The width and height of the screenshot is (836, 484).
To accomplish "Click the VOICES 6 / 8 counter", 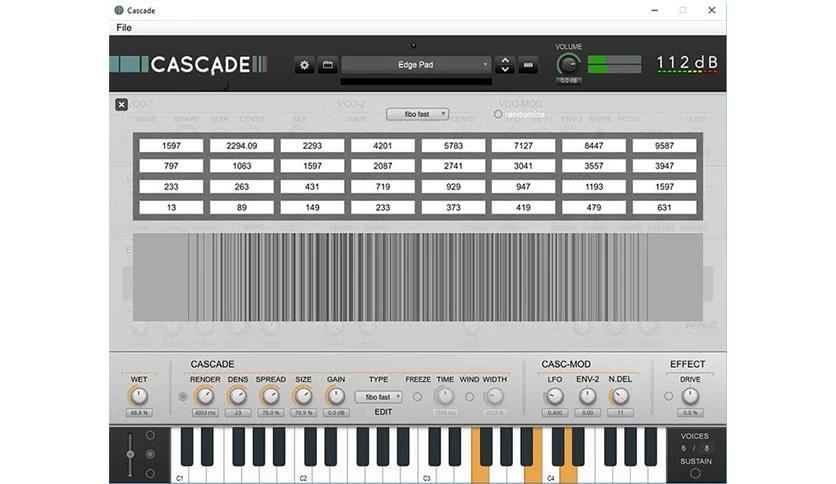I will [695, 448].
